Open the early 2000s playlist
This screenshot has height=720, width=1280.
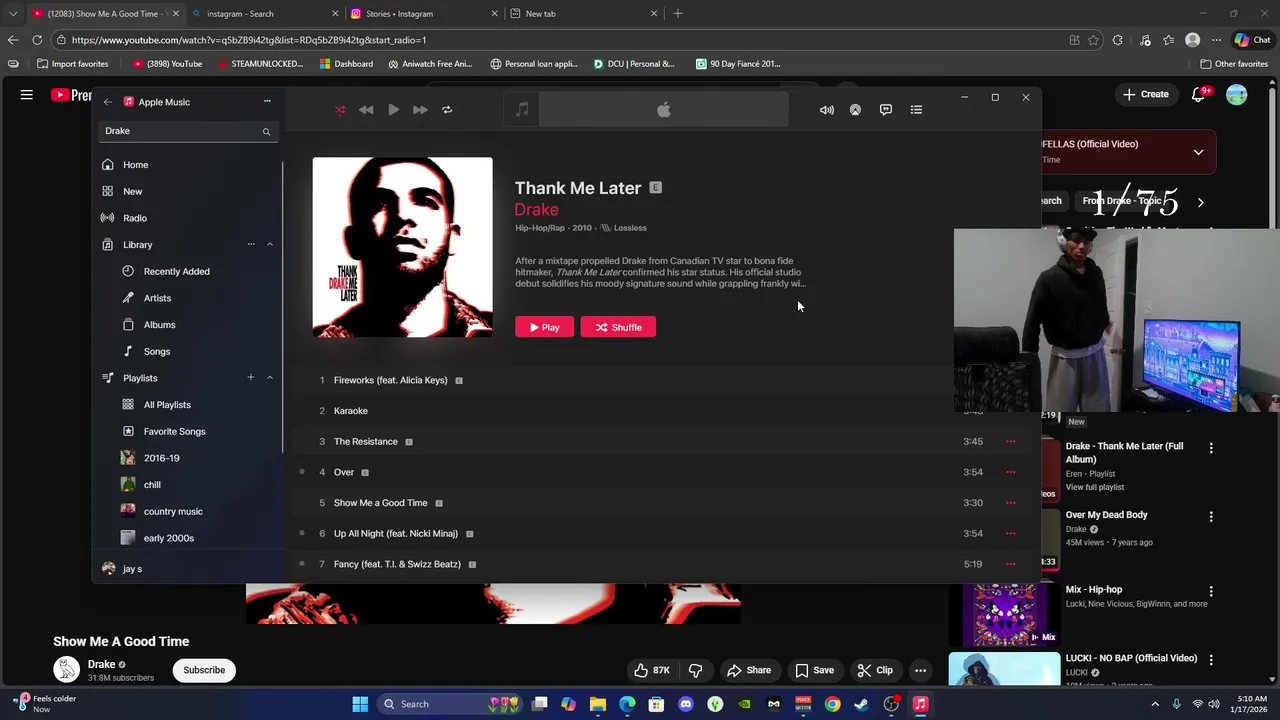pos(168,538)
